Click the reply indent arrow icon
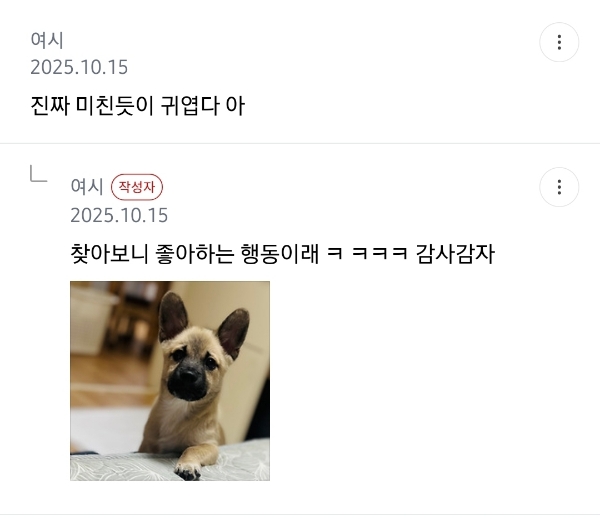Image resolution: width=600 pixels, height=519 pixels. (x=38, y=173)
